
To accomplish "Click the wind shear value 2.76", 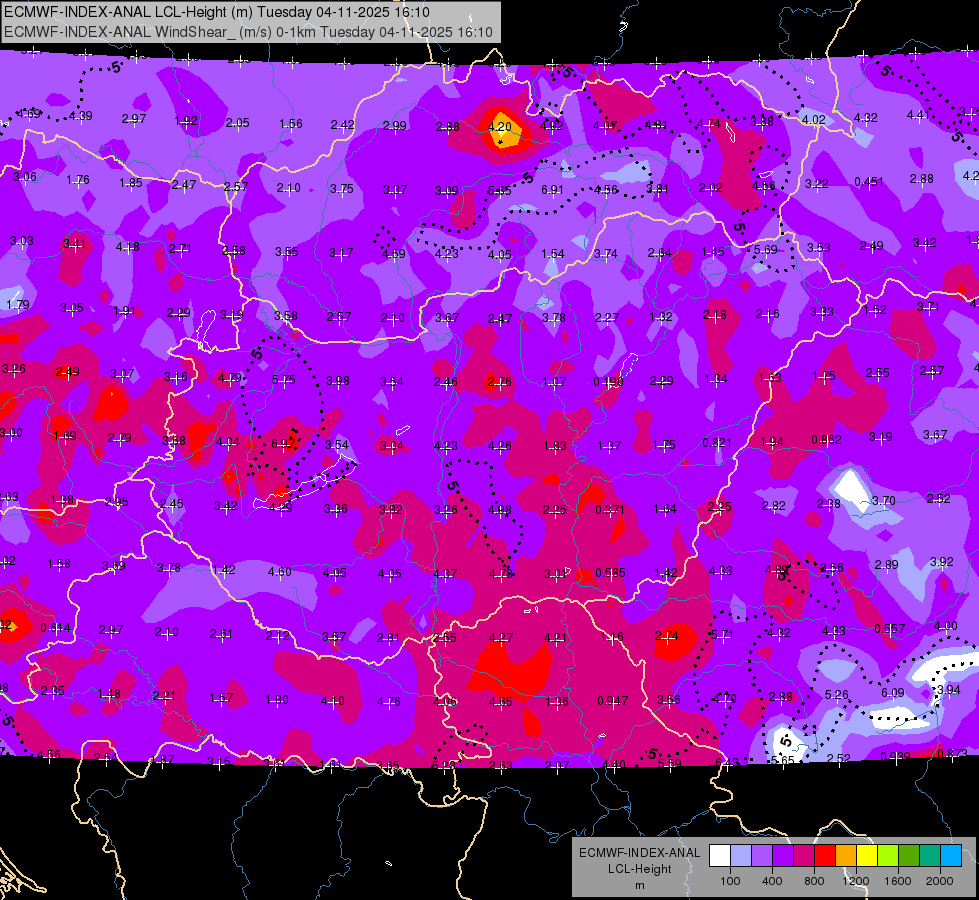I will [499, 381].
